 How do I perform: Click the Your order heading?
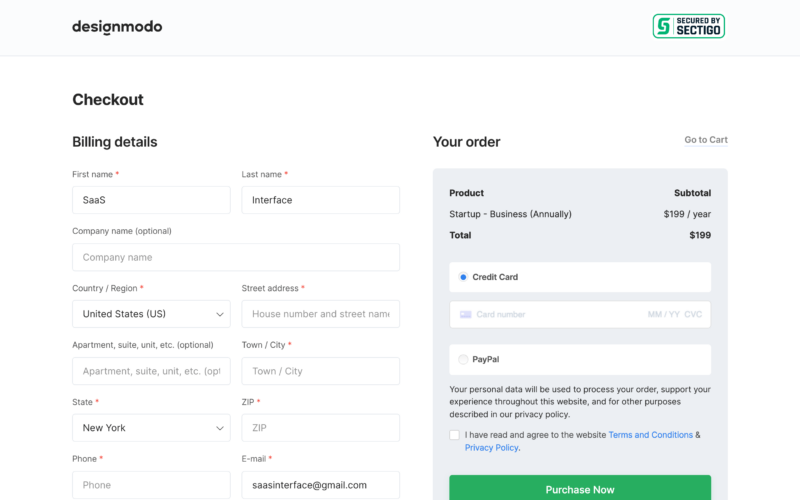click(x=466, y=142)
